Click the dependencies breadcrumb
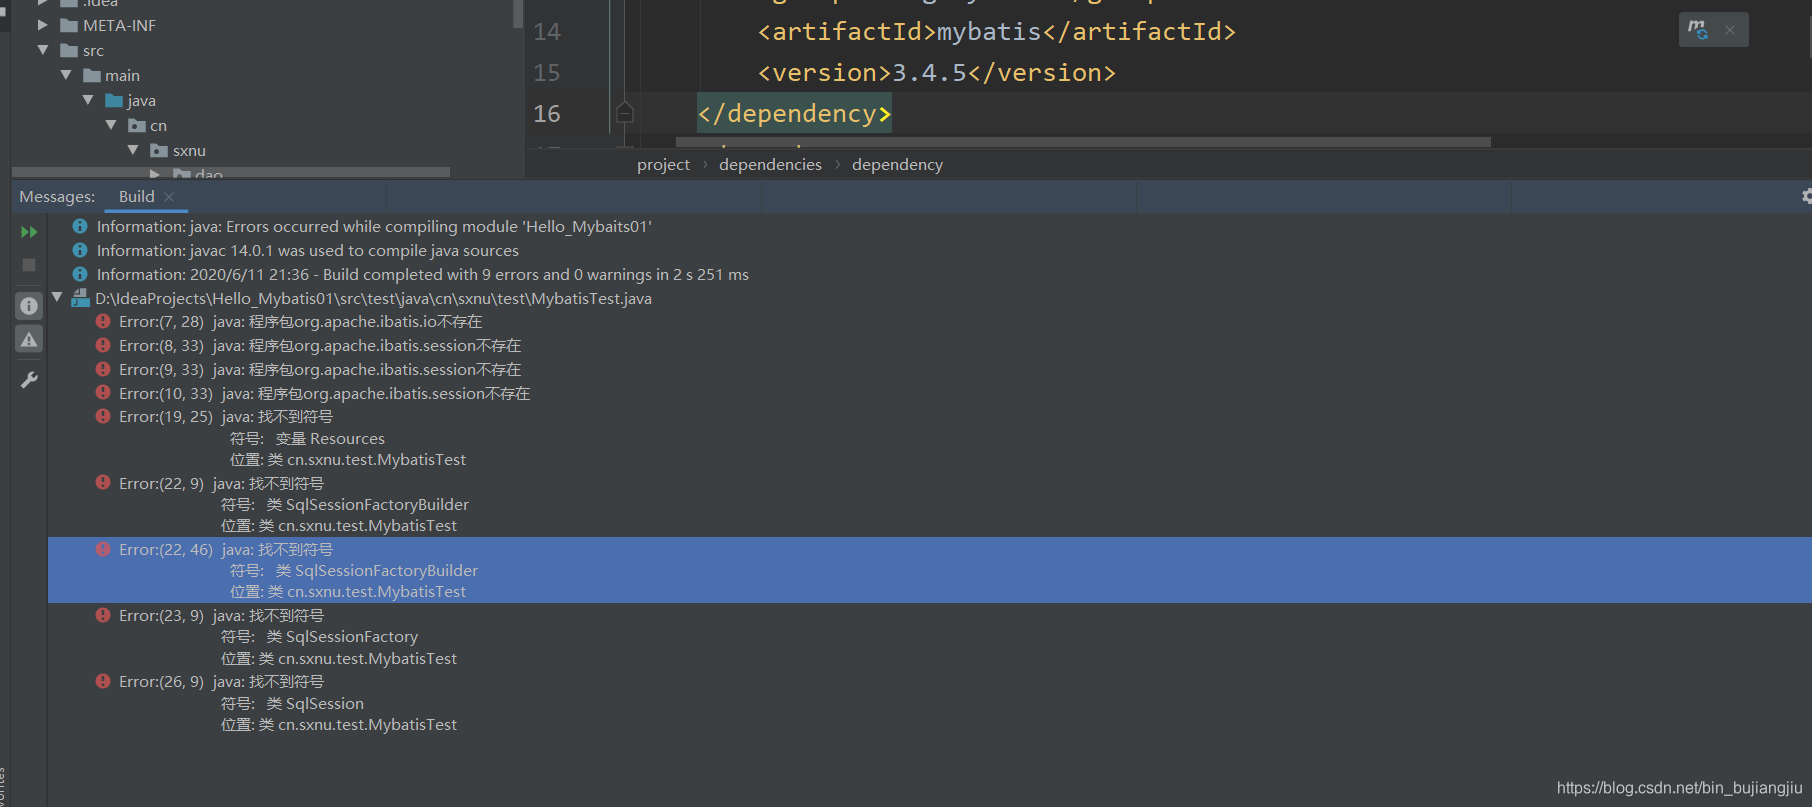 [770, 165]
